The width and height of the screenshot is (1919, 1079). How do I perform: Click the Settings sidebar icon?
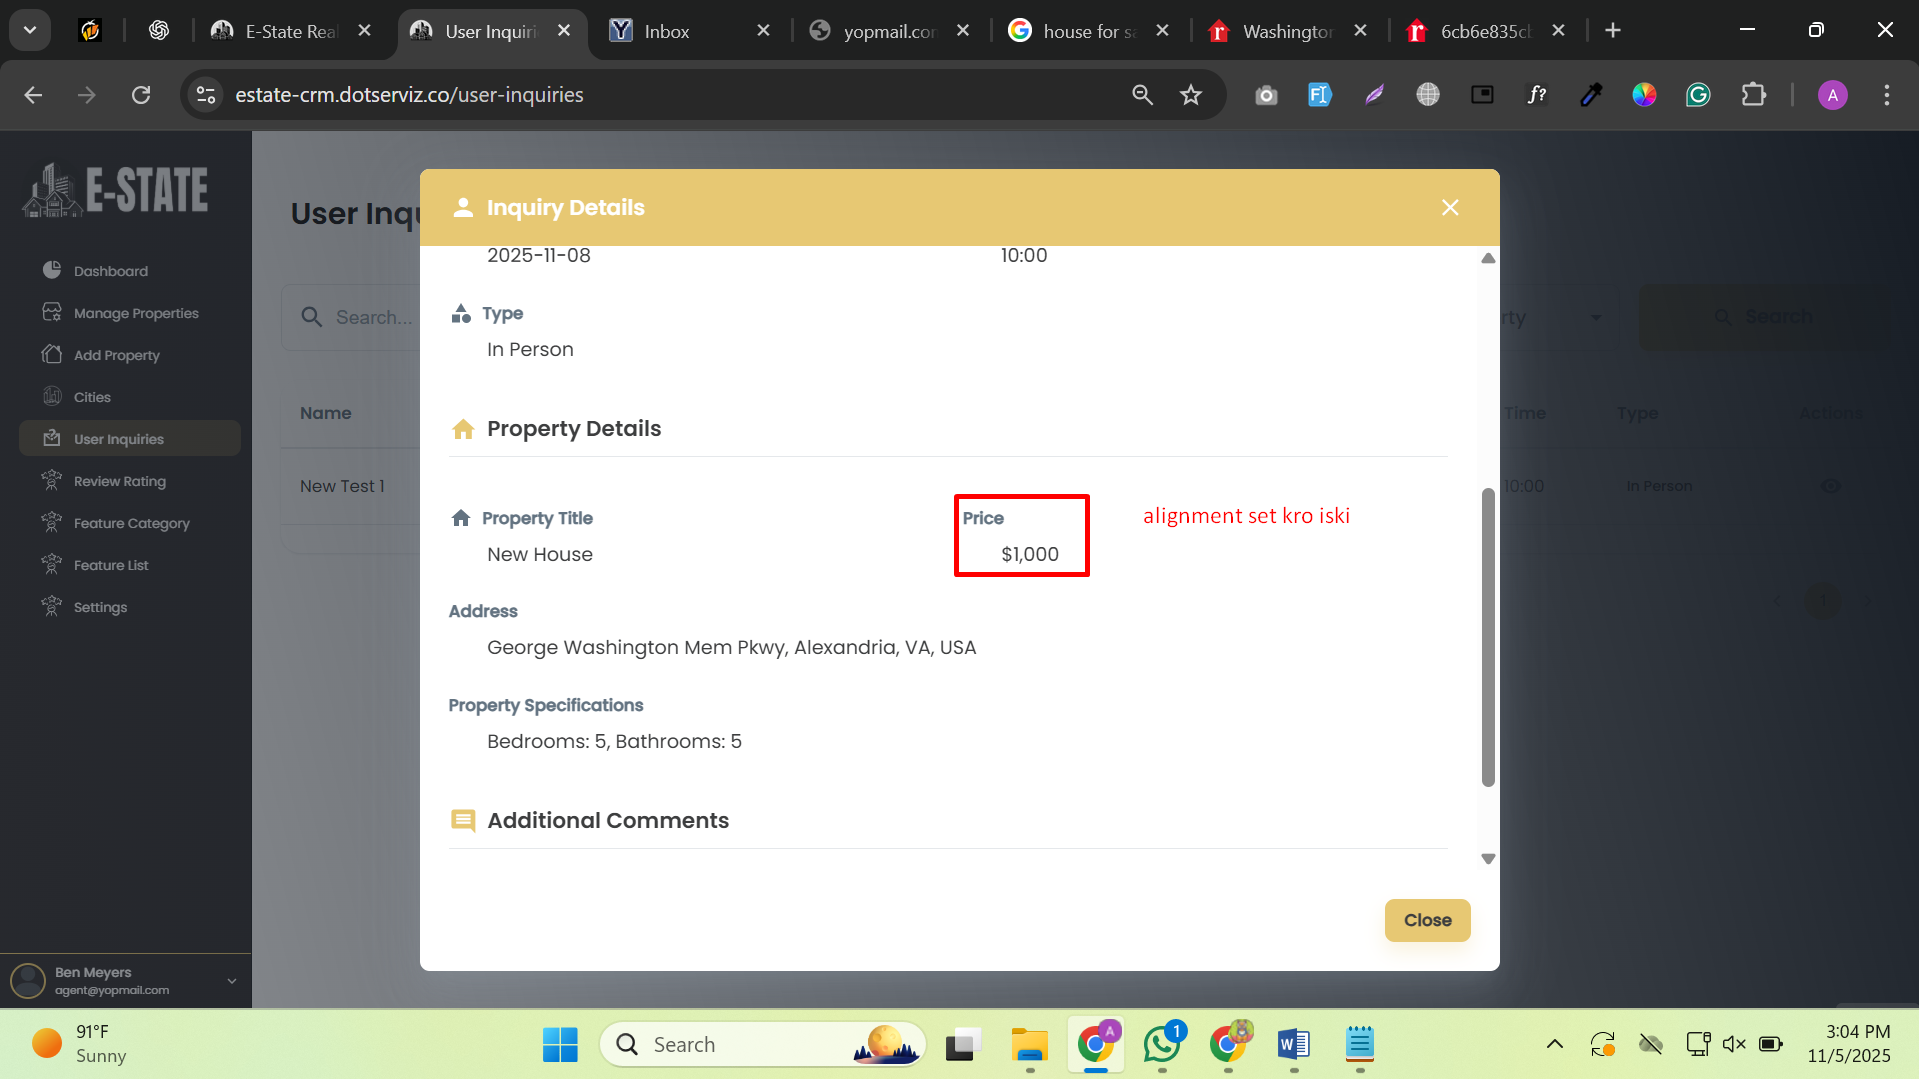[52, 607]
